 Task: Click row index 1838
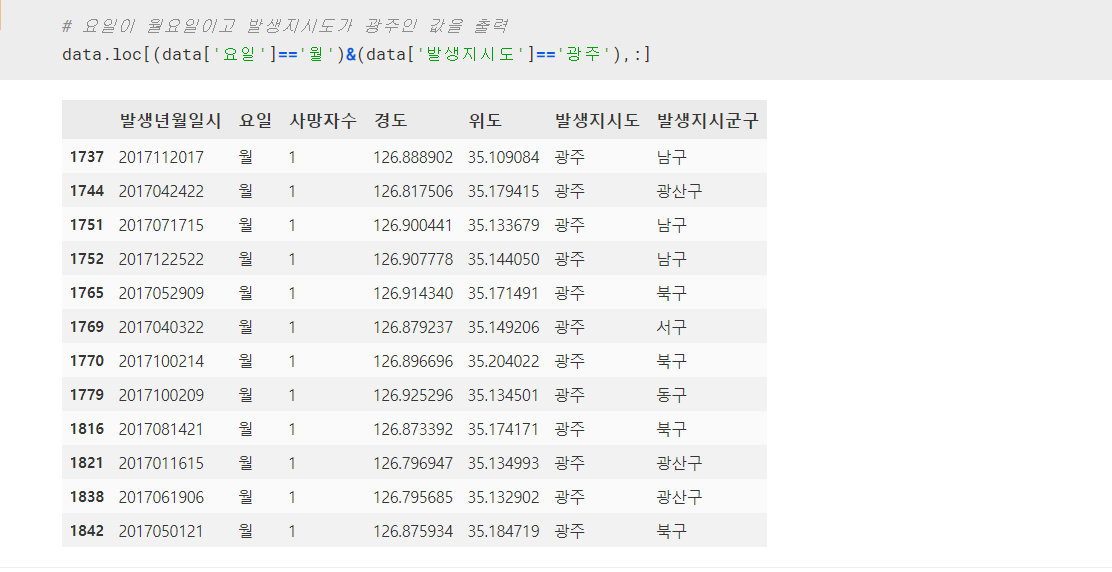pyautogui.click(x=87, y=497)
